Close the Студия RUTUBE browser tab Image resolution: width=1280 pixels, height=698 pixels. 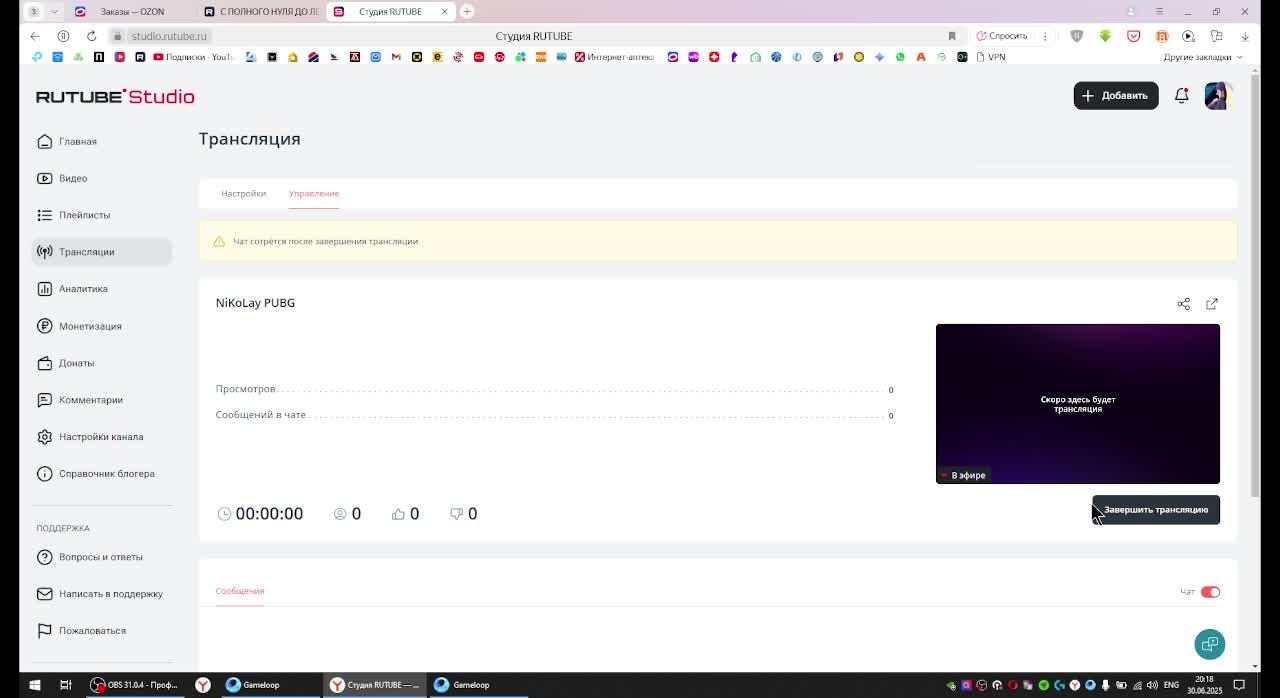click(444, 12)
